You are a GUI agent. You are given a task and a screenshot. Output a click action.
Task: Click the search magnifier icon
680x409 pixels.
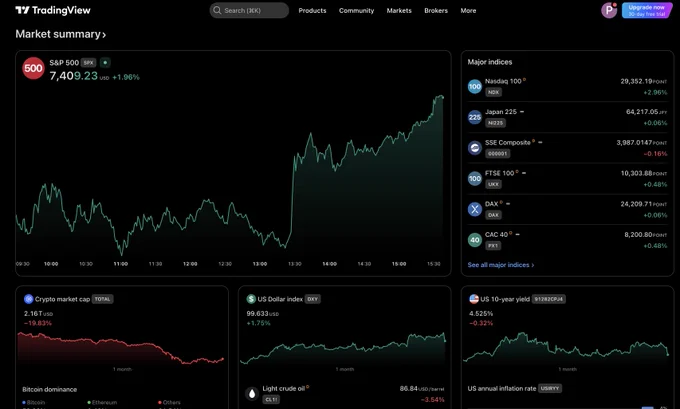coord(217,10)
